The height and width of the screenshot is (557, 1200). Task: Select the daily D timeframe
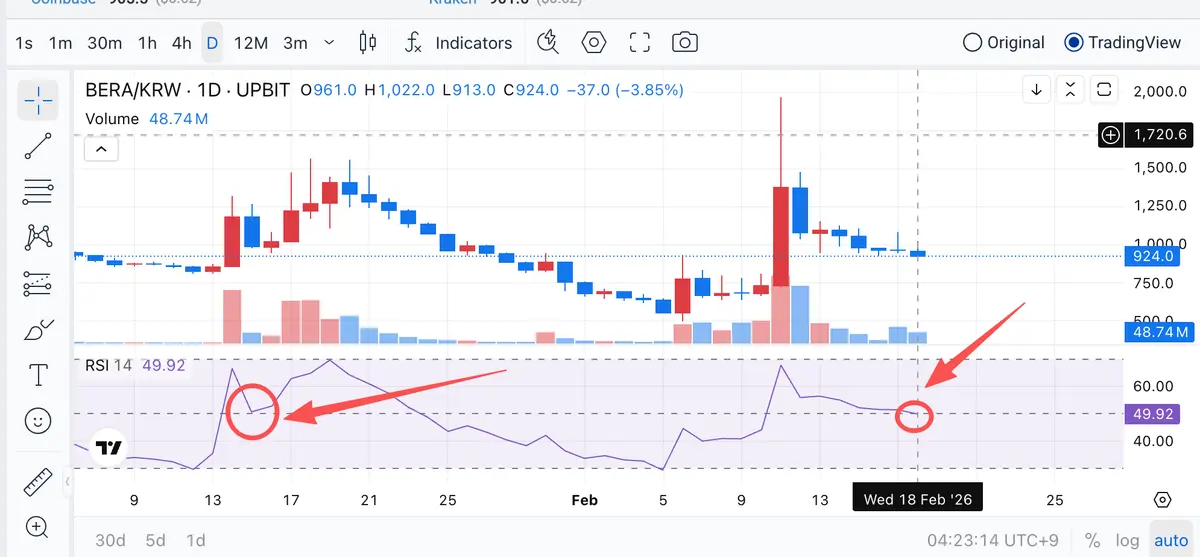coord(212,43)
